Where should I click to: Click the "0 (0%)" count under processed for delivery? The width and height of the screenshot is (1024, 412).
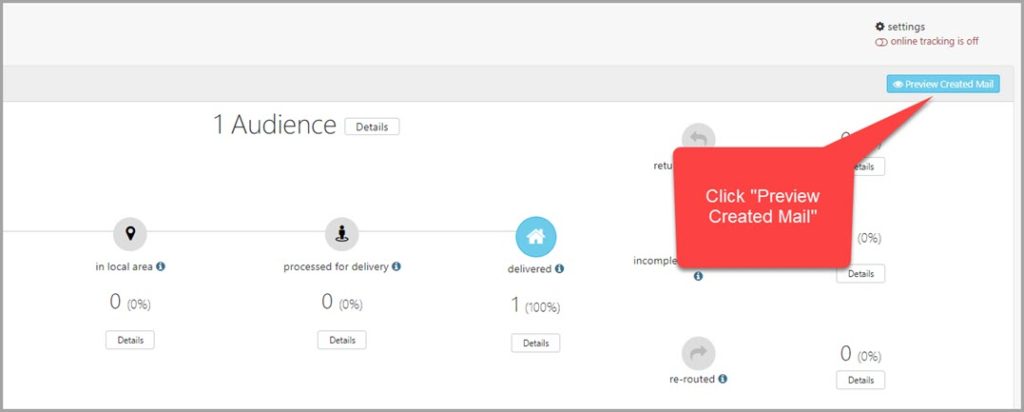coord(342,302)
